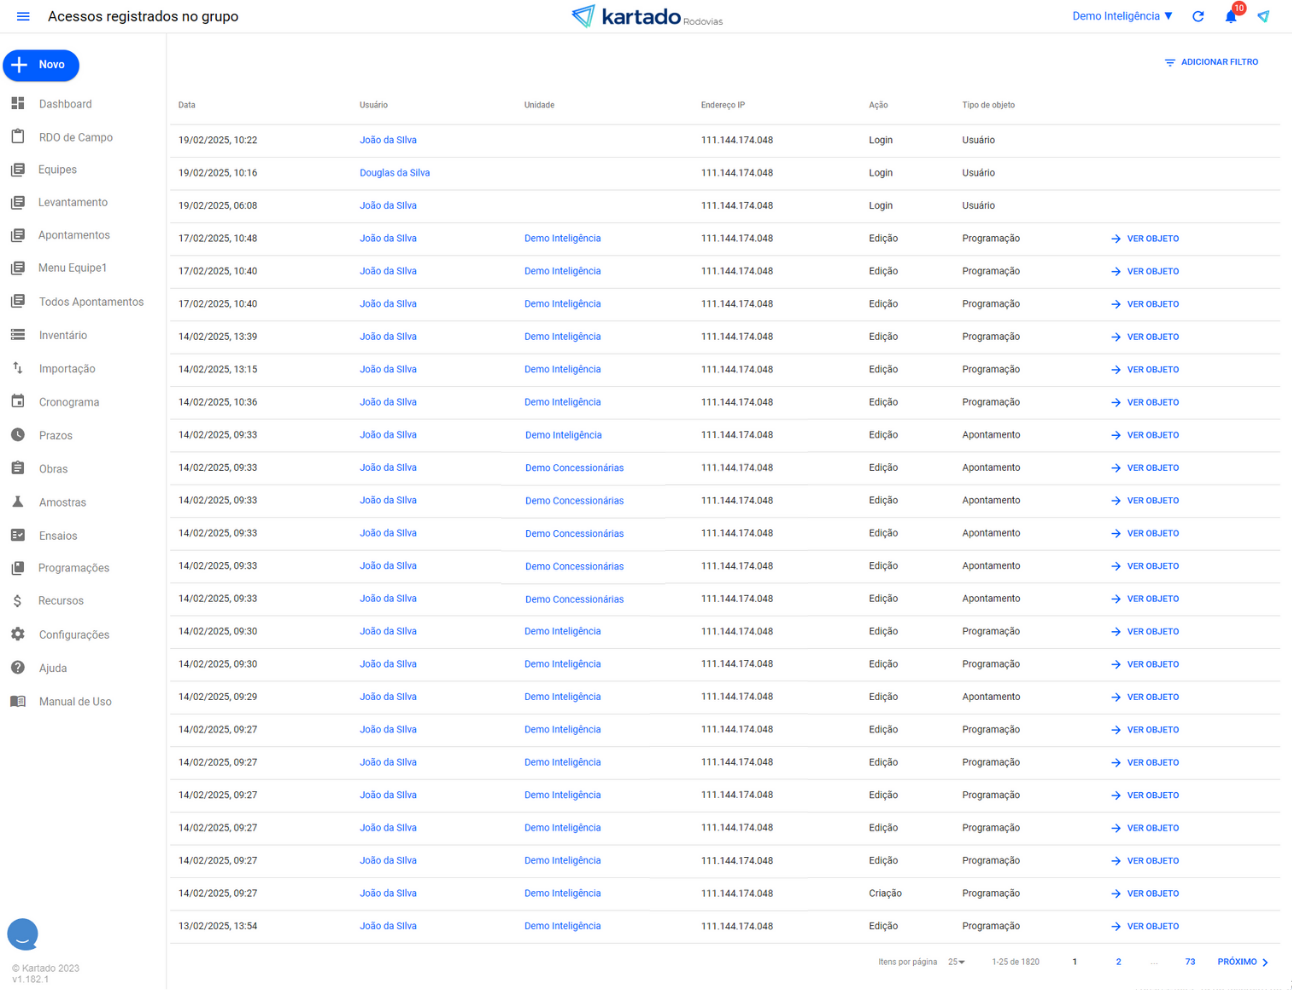Click the Kartado paper plane icon top right

point(1263,17)
